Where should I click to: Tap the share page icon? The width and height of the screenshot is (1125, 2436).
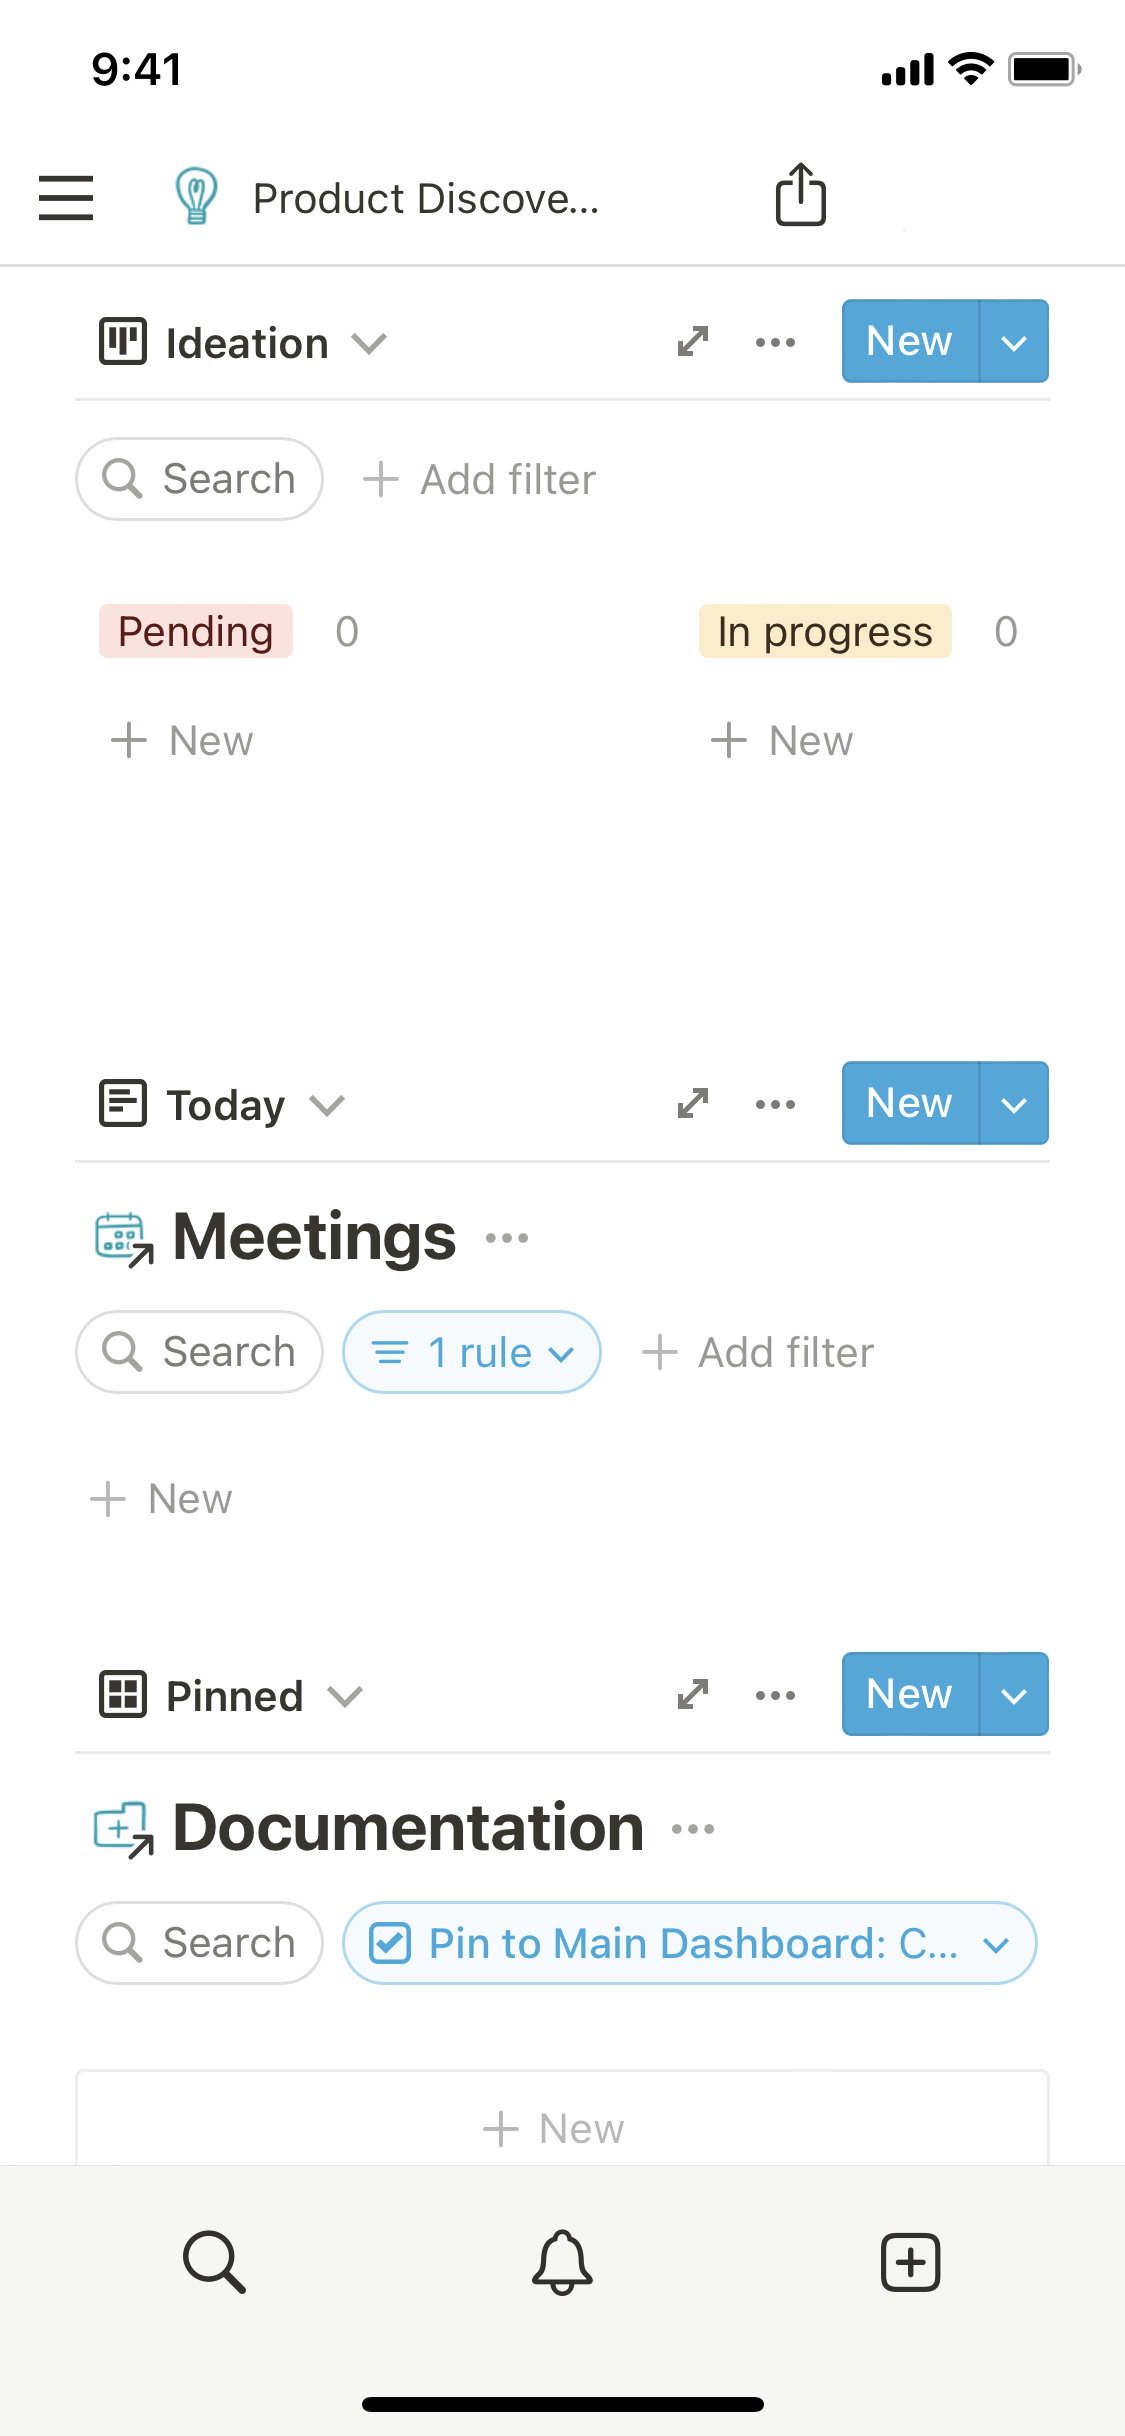pyautogui.click(x=800, y=195)
